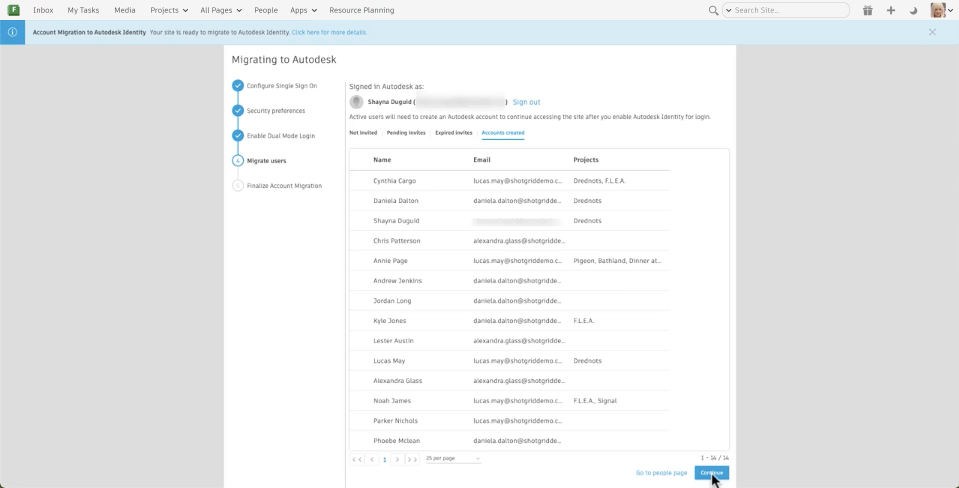Viewport: 959px width, 488px height.
Task: Click the plus create new icon
Action: tap(890, 10)
